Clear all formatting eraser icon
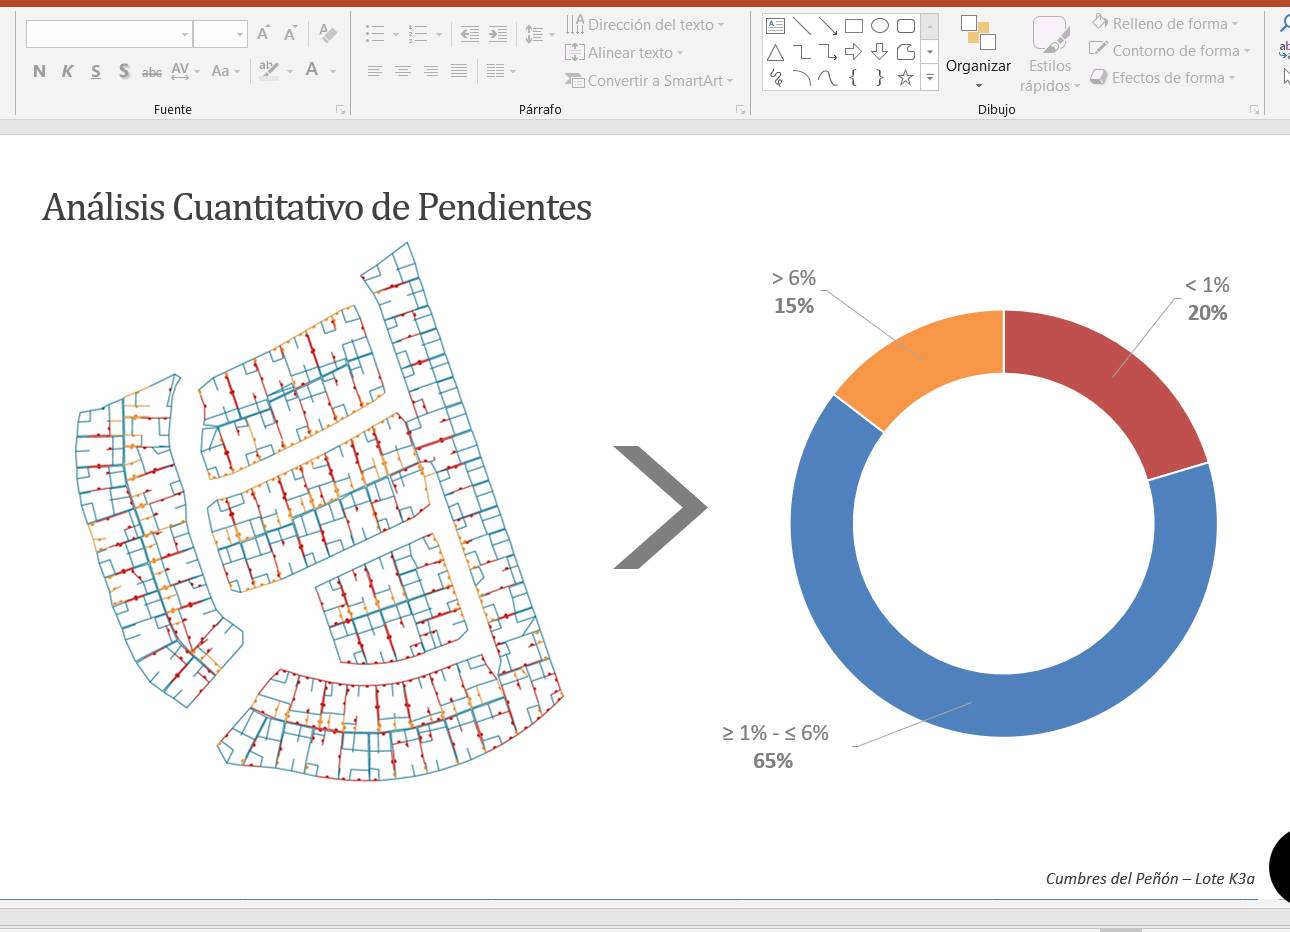1290x932 pixels. (x=327, y=34)
